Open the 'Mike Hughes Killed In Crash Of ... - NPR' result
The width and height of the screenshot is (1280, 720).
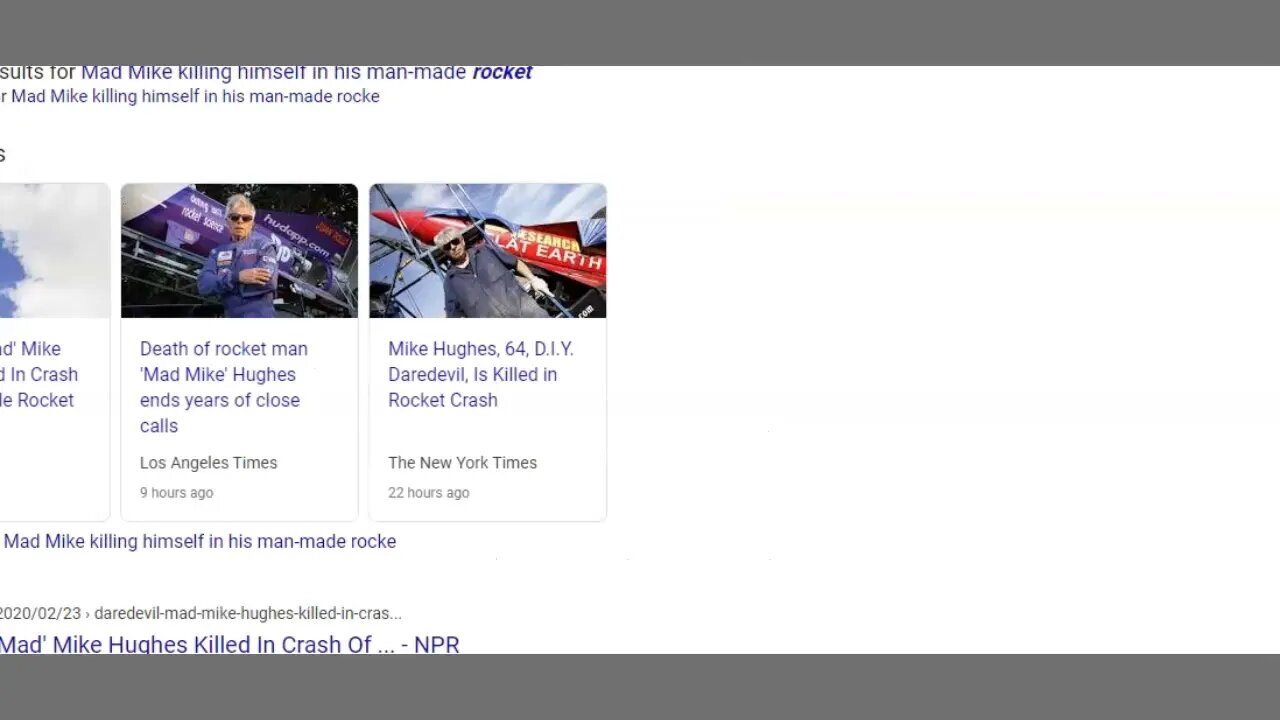(229, 644)
